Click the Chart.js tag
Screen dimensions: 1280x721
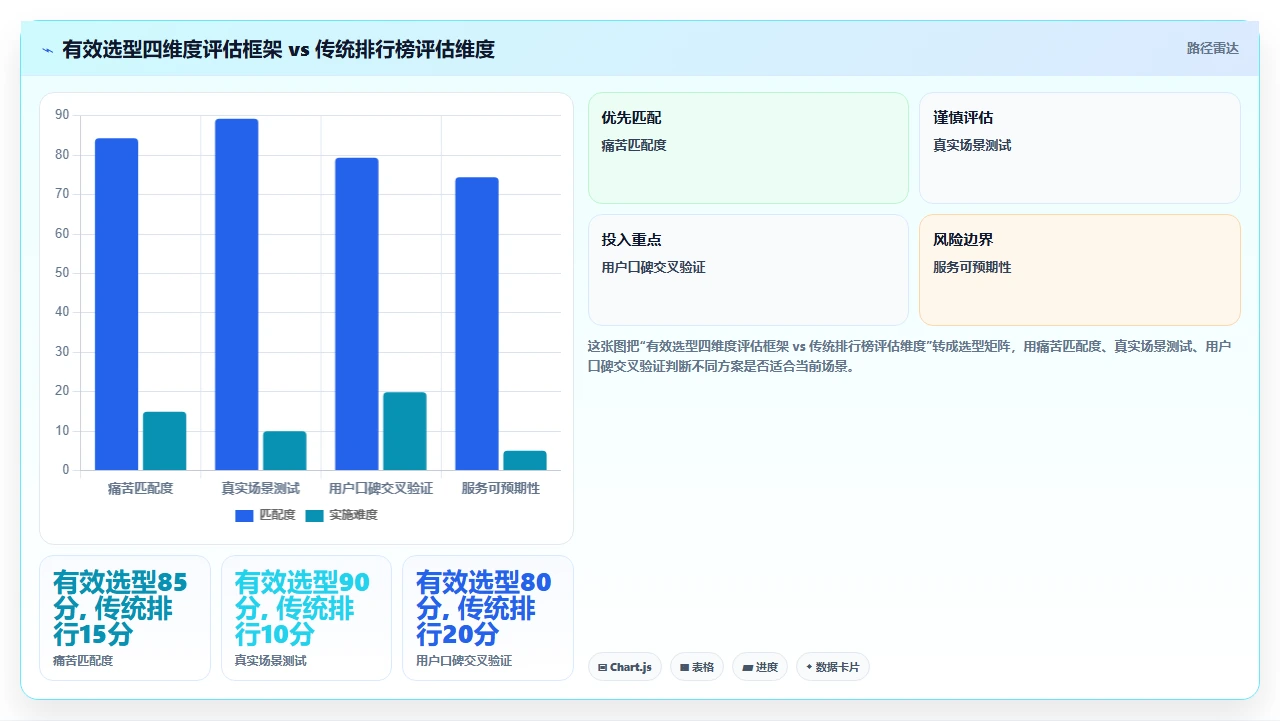point(625,667)
